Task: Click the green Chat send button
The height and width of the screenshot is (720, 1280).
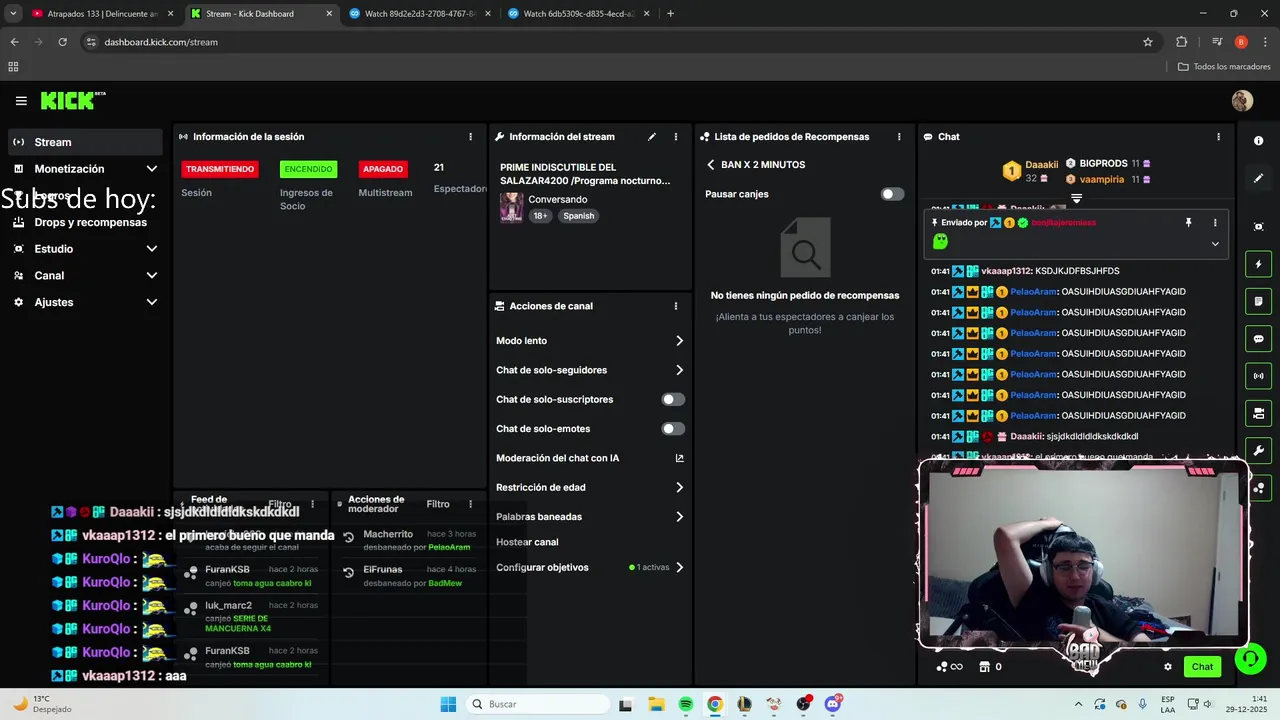Action: tap(1202, 667)
